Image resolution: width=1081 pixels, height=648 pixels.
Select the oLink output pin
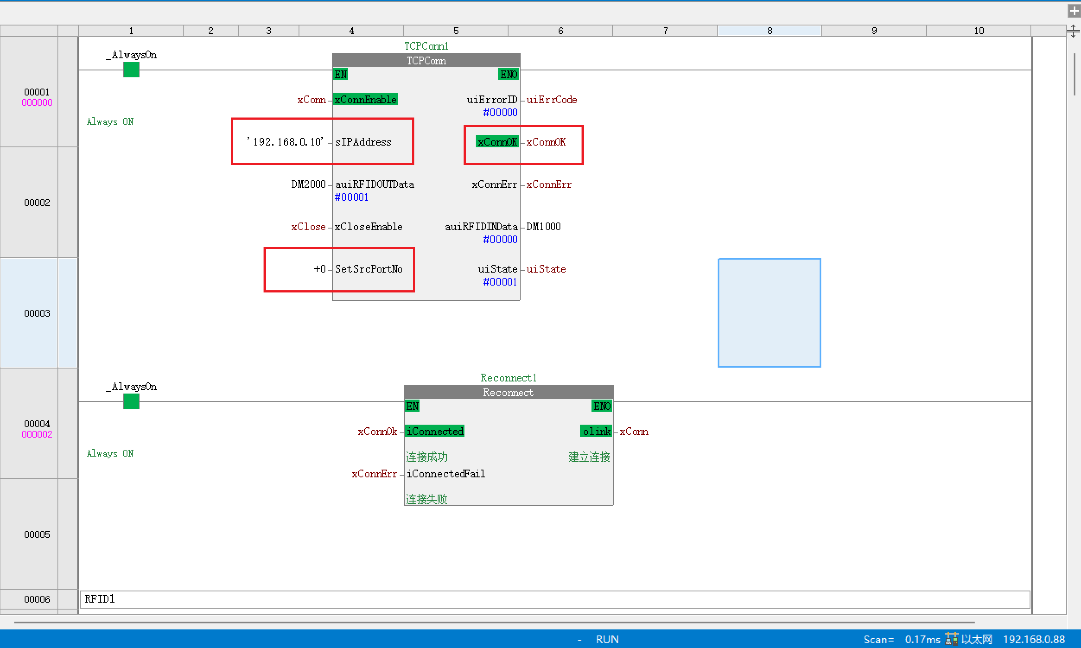click(x=596, y=432)
